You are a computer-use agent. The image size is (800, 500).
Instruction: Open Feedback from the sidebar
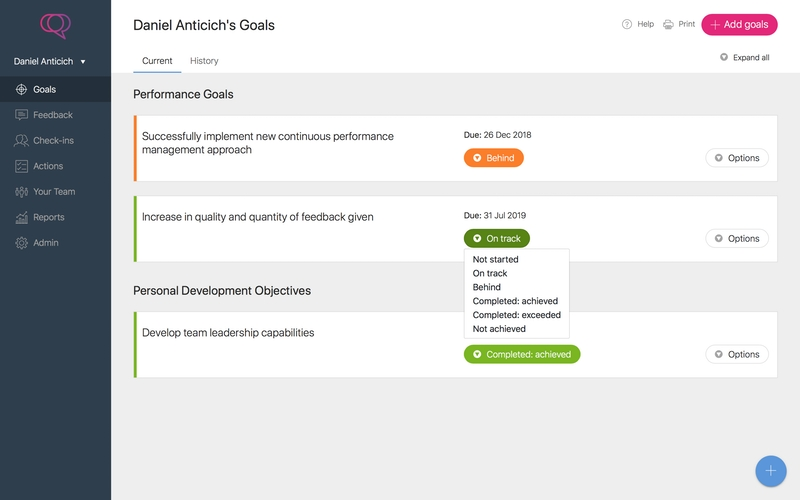pos(52,115)
